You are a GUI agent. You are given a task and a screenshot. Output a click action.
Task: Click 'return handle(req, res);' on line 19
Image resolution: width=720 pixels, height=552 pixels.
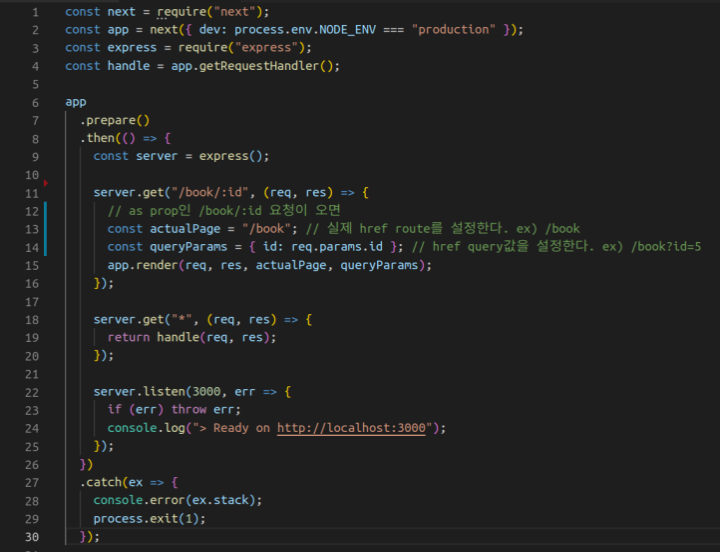point(192,338)
